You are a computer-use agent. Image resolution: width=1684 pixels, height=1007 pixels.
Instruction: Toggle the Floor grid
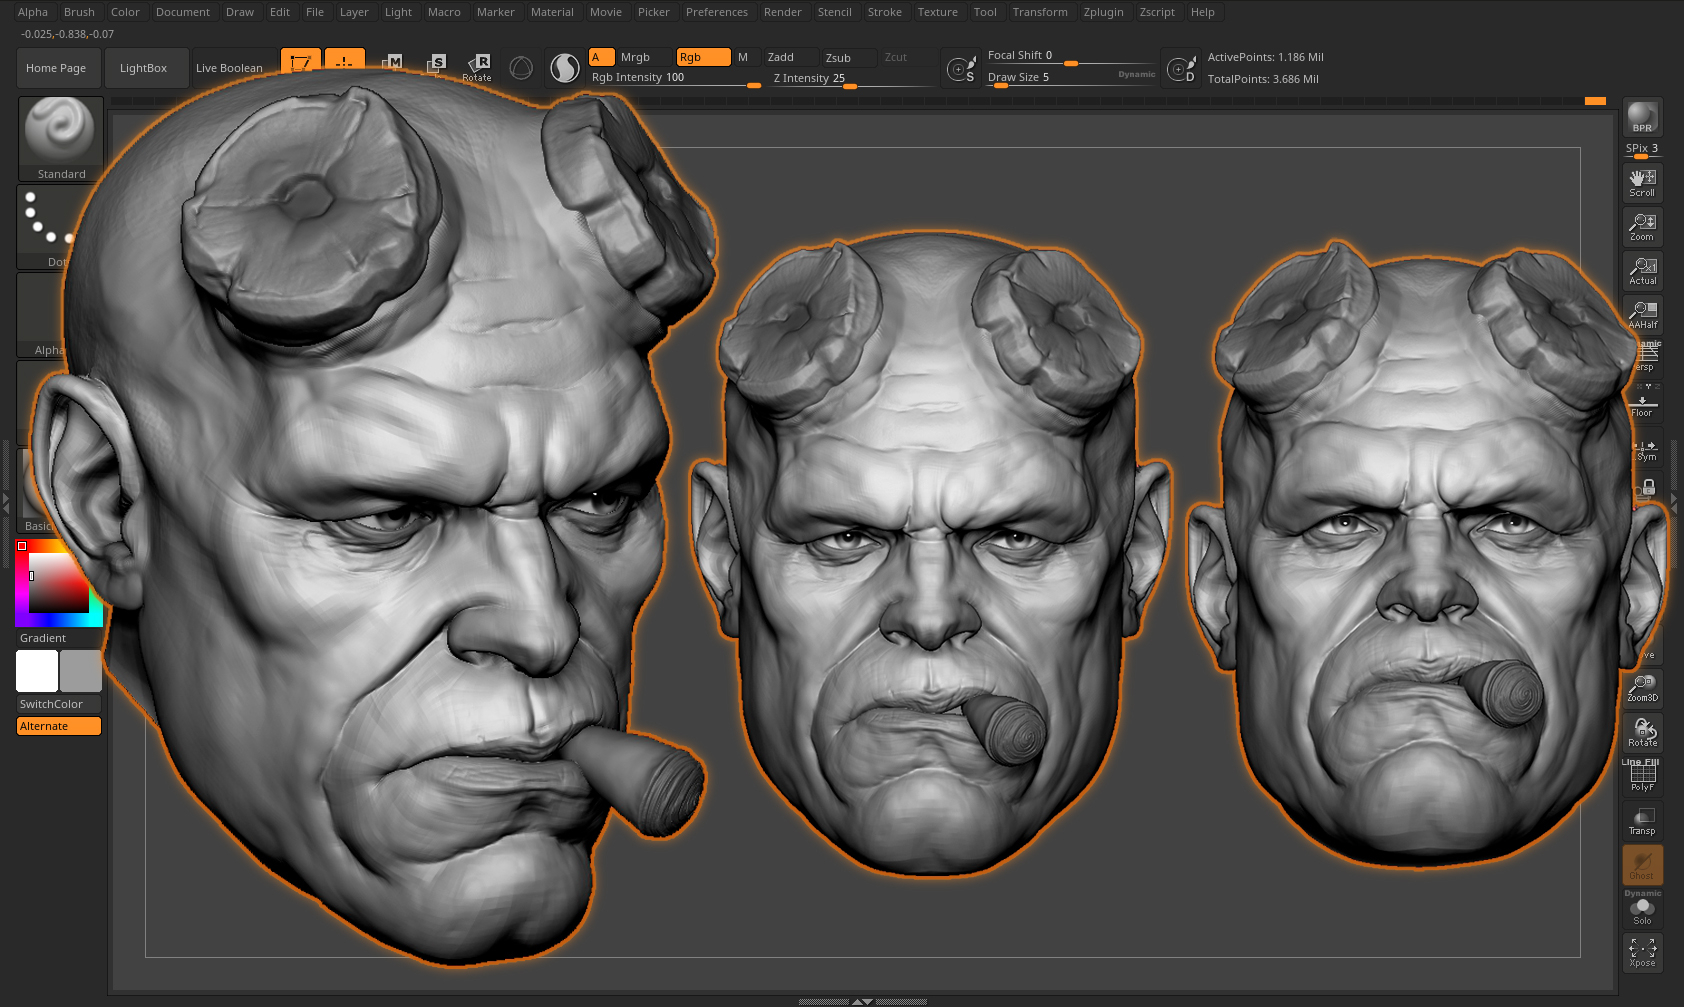coord(1642,403)
